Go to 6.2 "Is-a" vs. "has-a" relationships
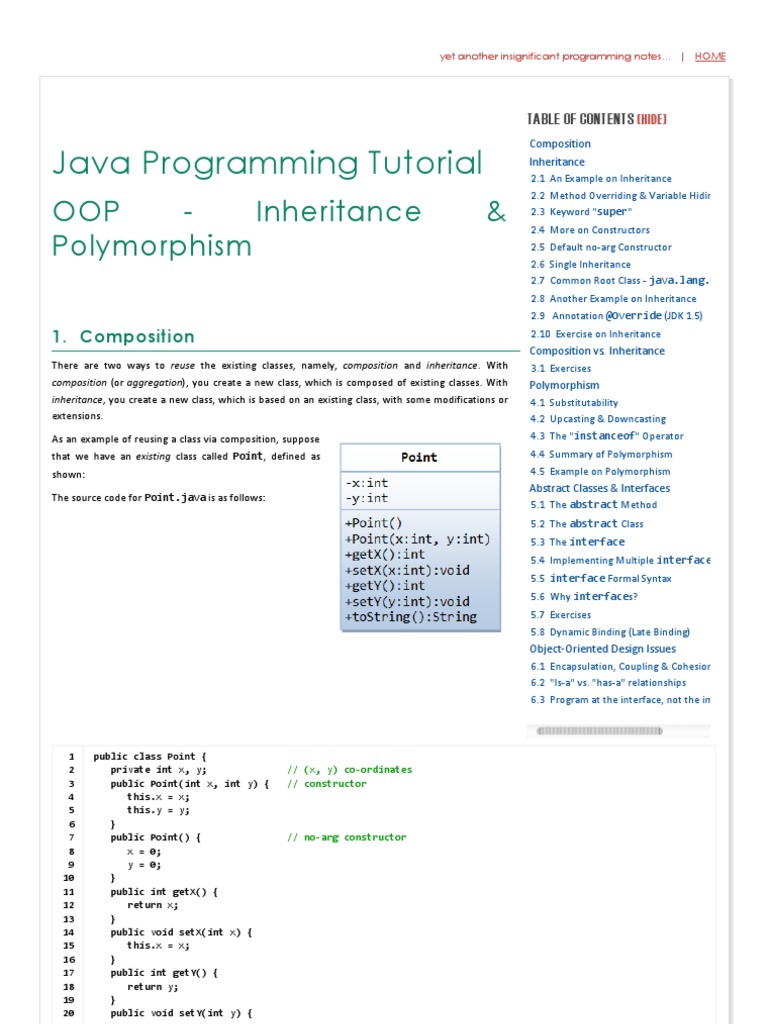This screenshot has width=768, height=1024. pyautogui.click(x=608, y=682)
